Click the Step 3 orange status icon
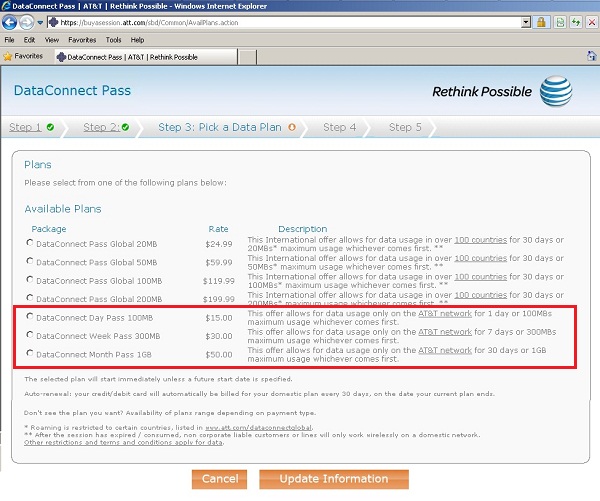This screenshot has height=501, width=600. pos(292,127)
